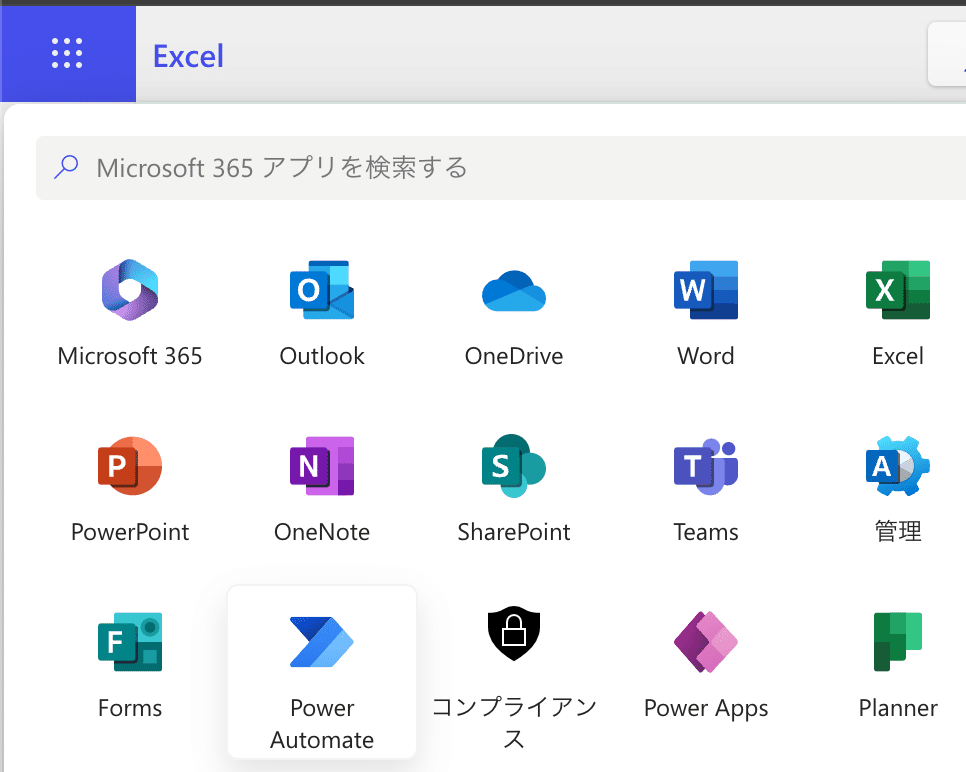Screen dimensions: 966x772
Task: Click the Planner text label
Action: click(x=898, y=709)
